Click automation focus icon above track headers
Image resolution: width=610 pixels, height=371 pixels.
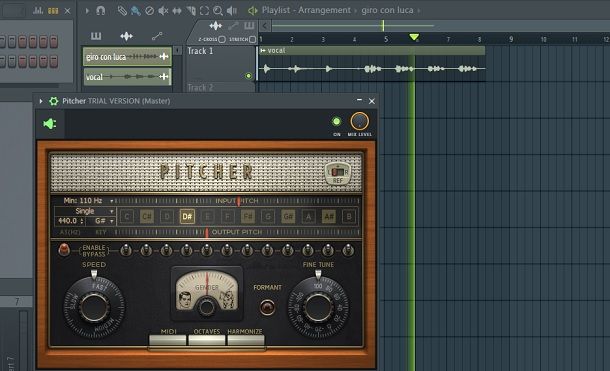tap(233, 26)
